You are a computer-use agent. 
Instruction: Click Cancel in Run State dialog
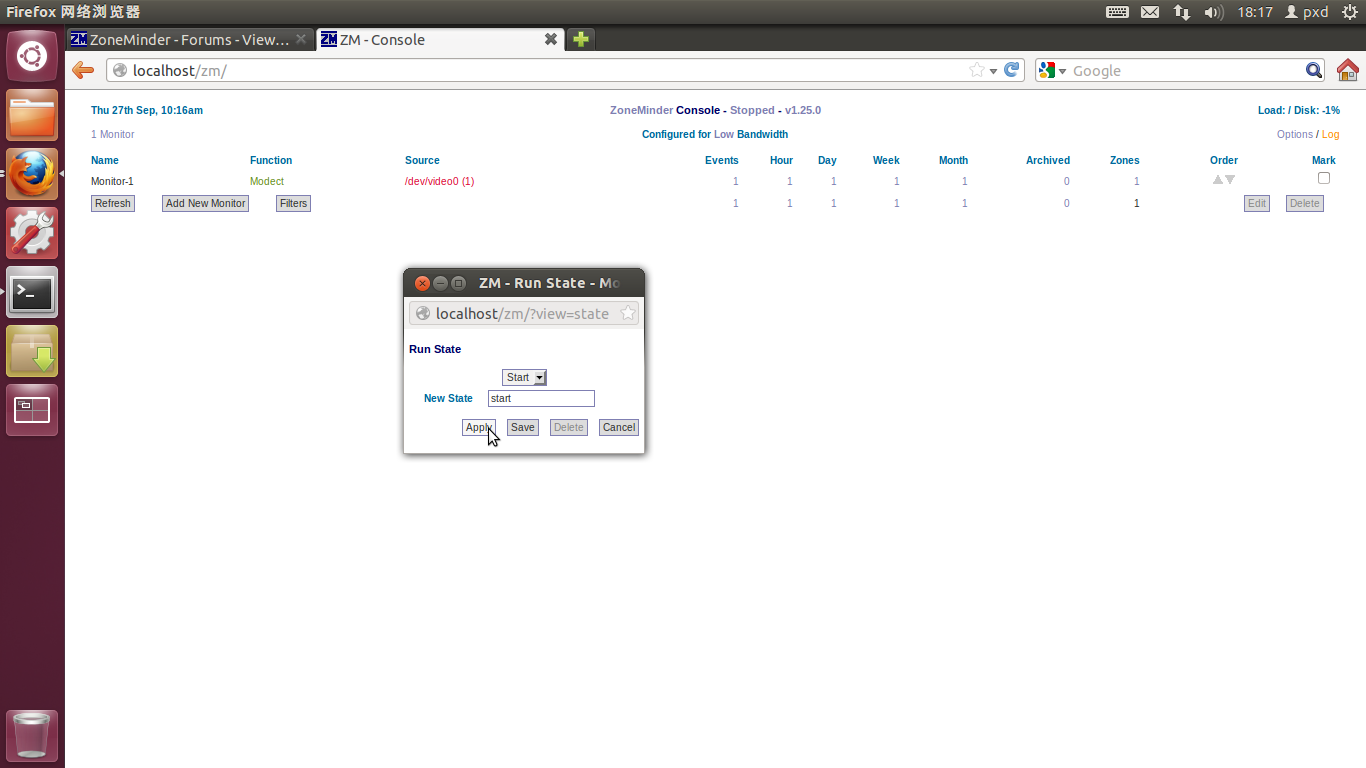point(618,427)
